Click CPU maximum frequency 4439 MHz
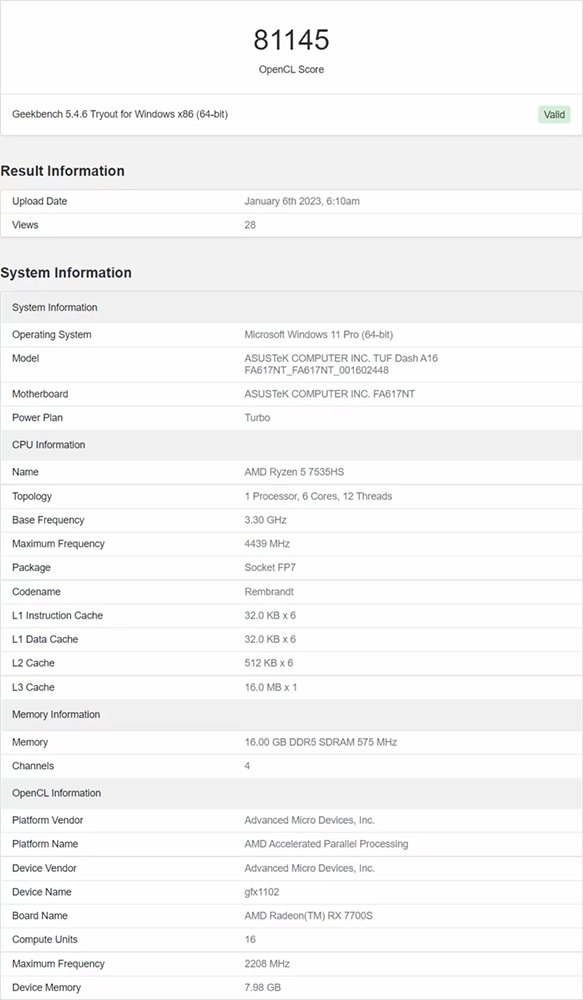This screenshot has height=1000, width=583. [267, 543]
